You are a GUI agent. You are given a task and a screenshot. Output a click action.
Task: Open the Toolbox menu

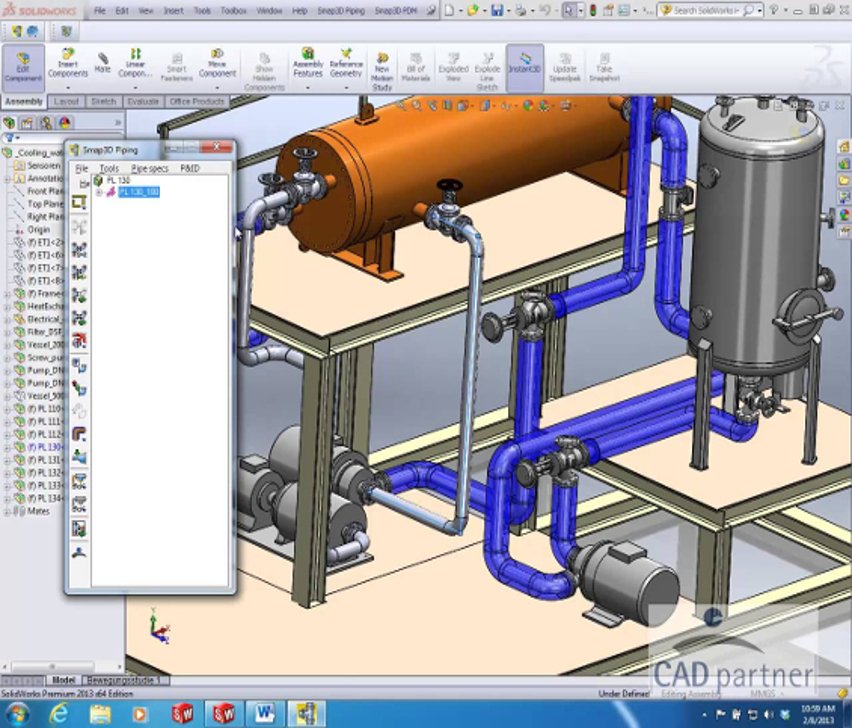234,10
